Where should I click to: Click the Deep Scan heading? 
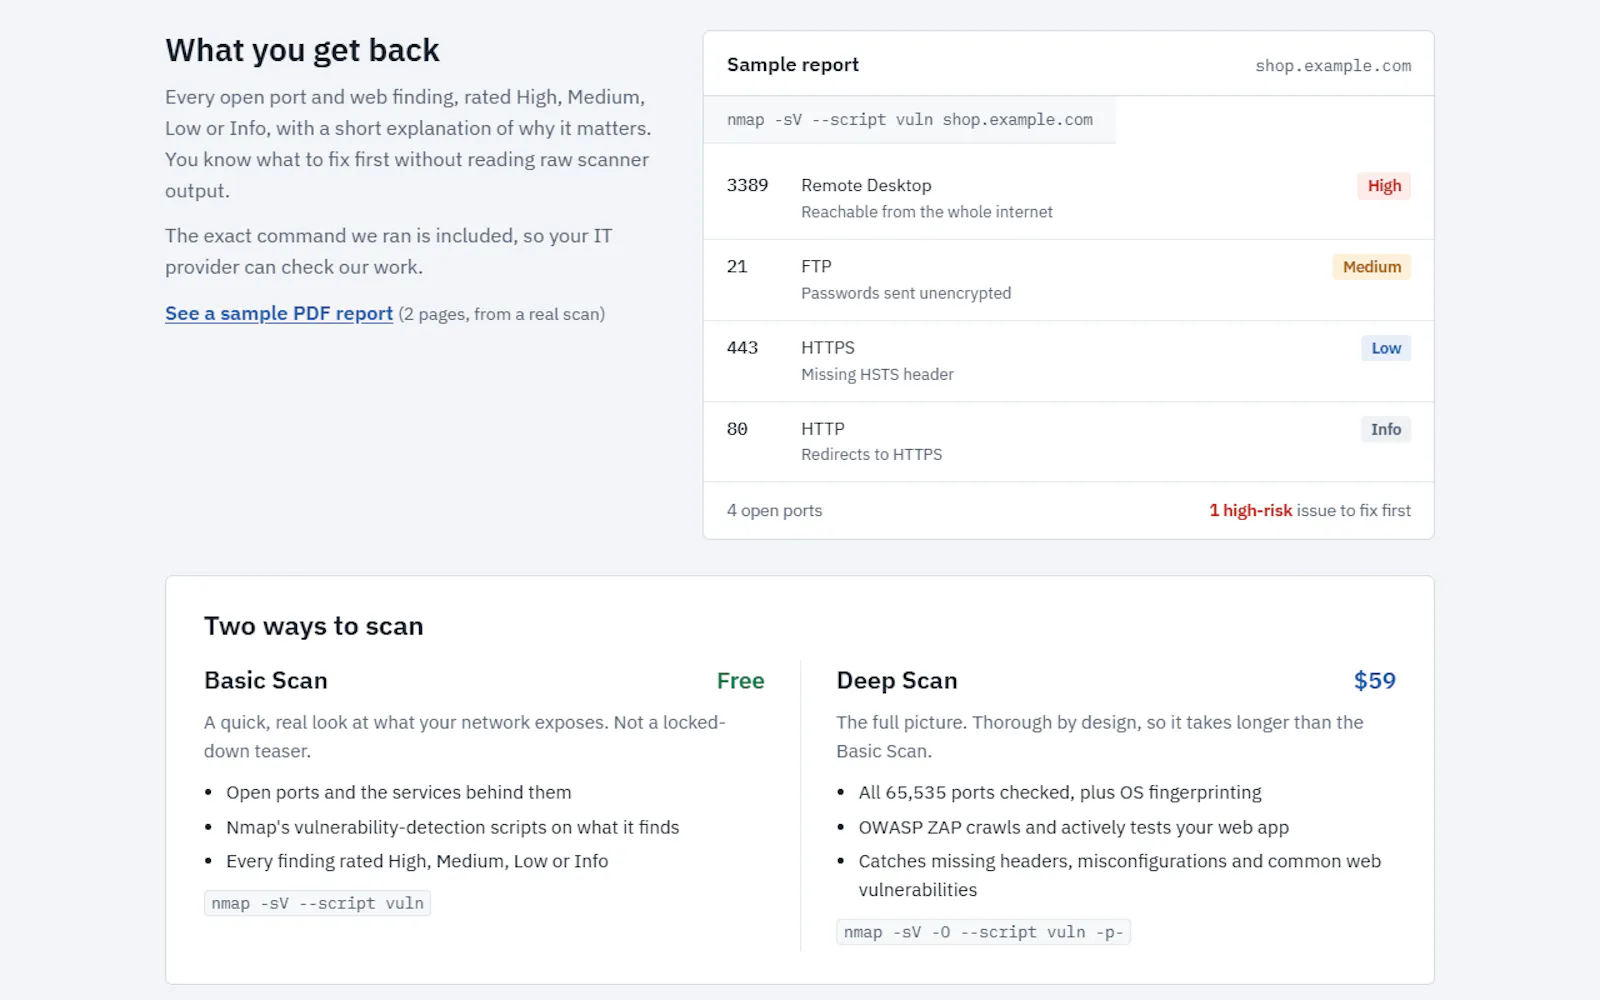(897, 681)
